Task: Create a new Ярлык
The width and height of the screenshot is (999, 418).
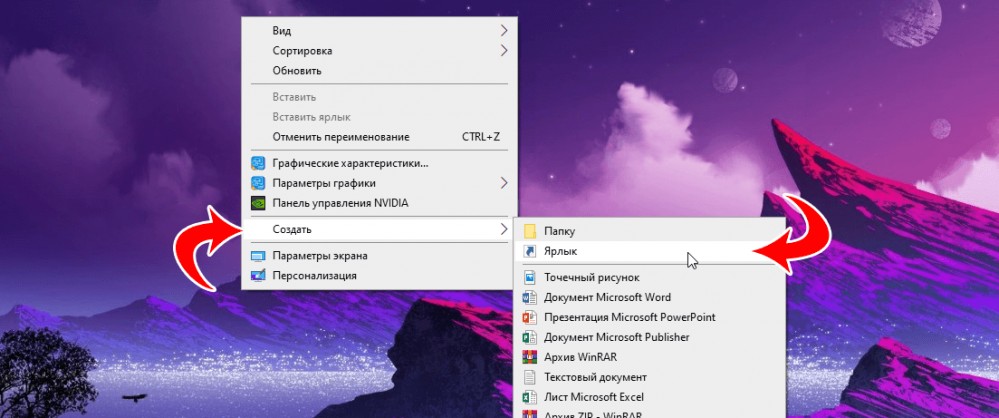Action: 650,252
